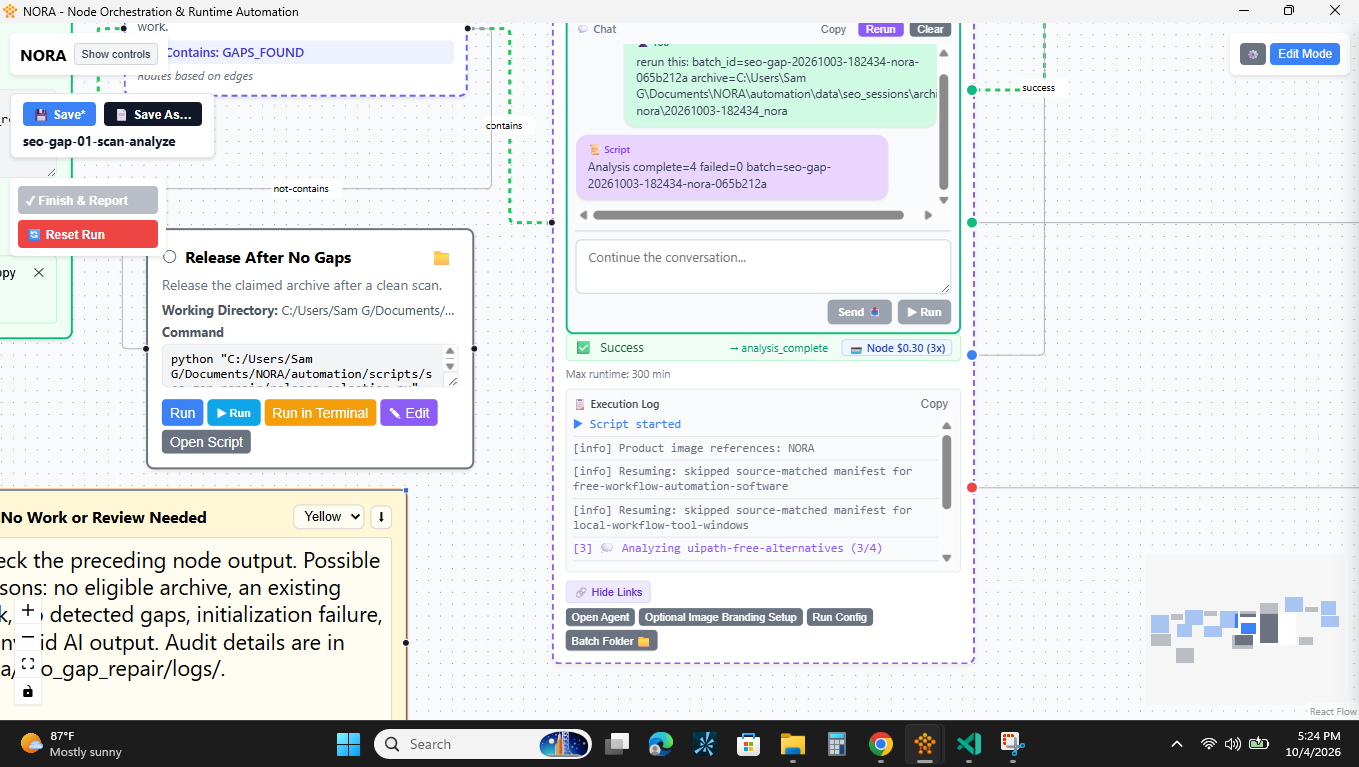Click Optional Image Branding Setup

pyautogui.click(x=721, y=617)
